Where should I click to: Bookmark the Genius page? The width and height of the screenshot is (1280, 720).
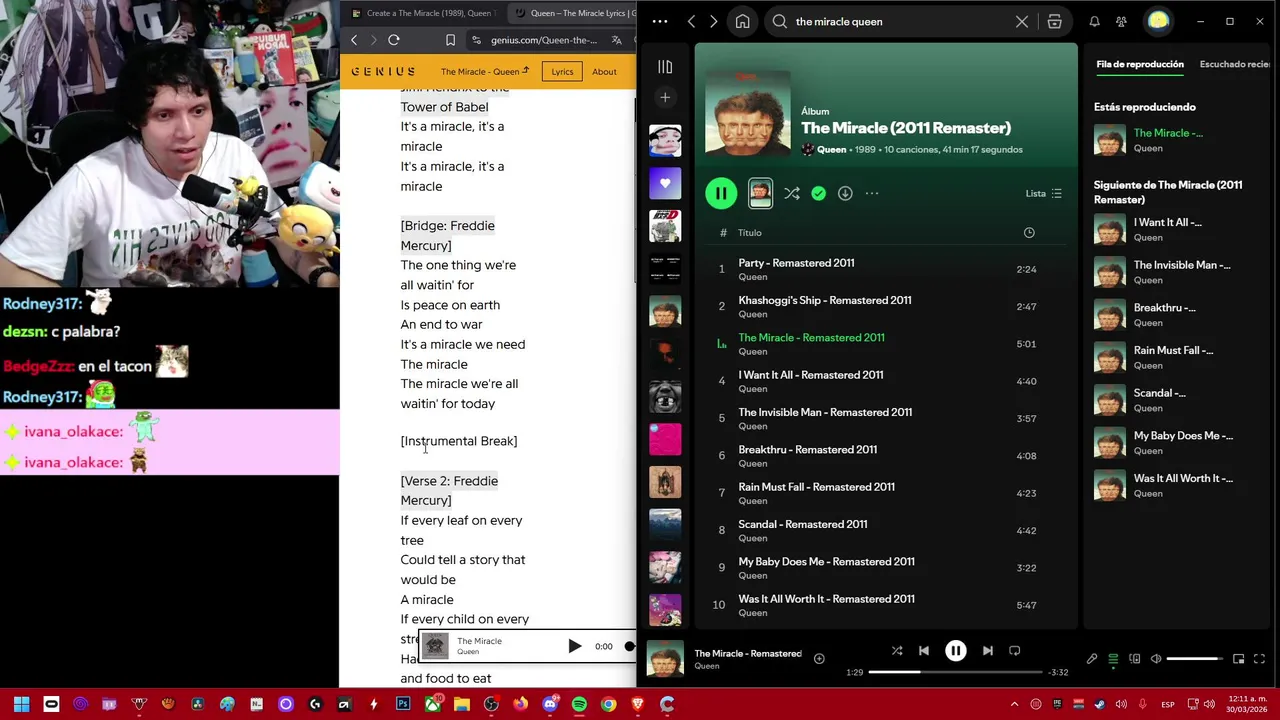(450, 40)
